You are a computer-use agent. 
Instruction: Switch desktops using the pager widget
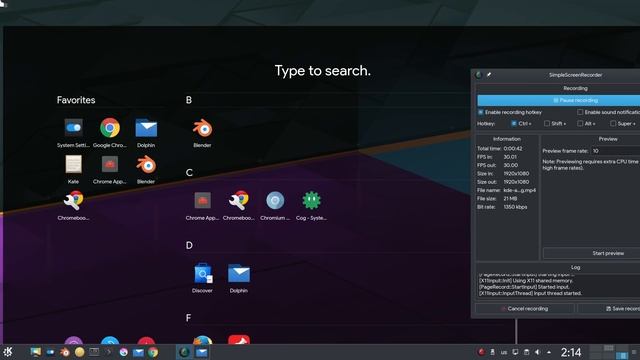[608, 352]
